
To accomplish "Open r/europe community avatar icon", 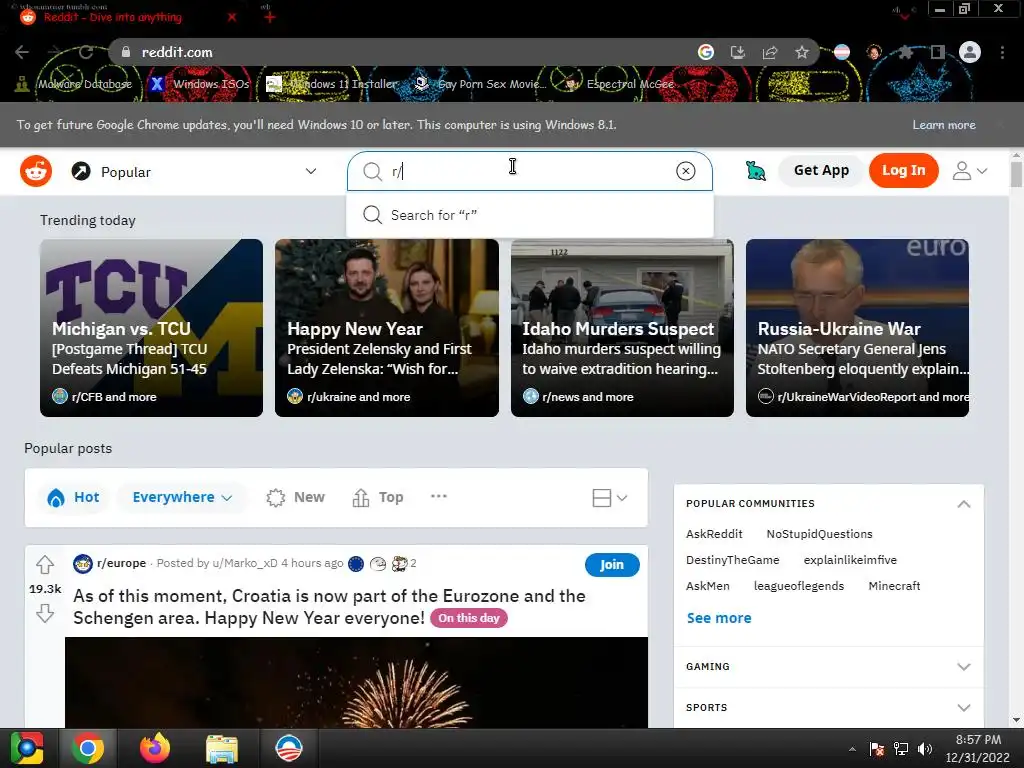I will tap(83, 564).
